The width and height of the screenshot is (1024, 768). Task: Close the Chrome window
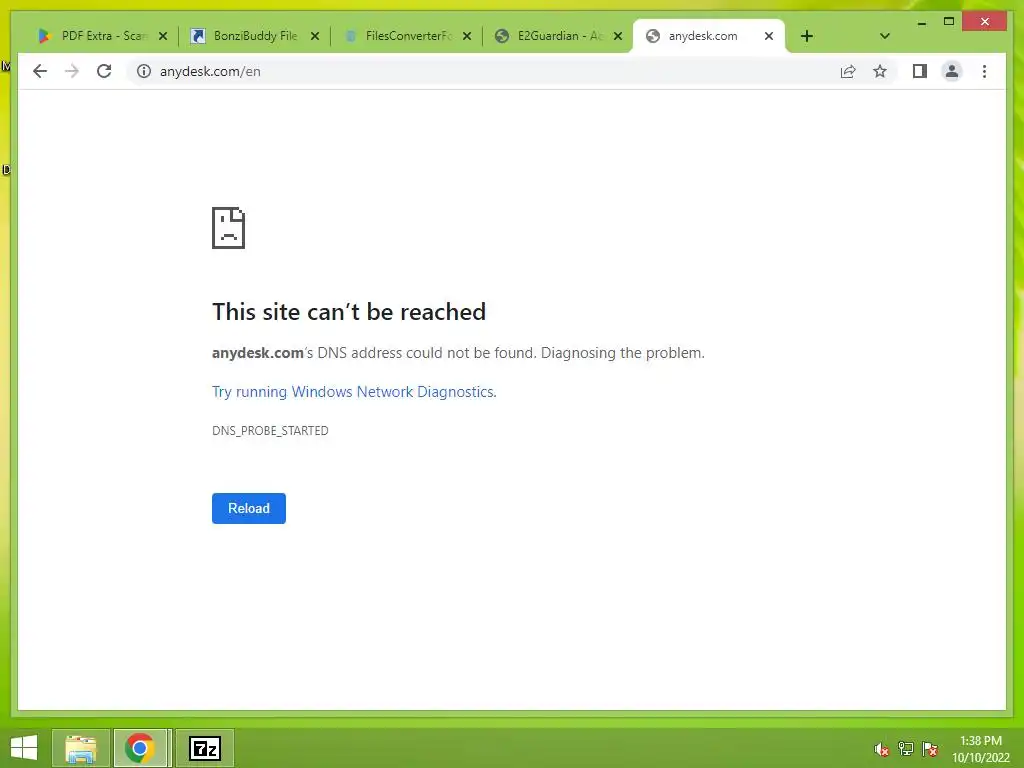point(984,22)
